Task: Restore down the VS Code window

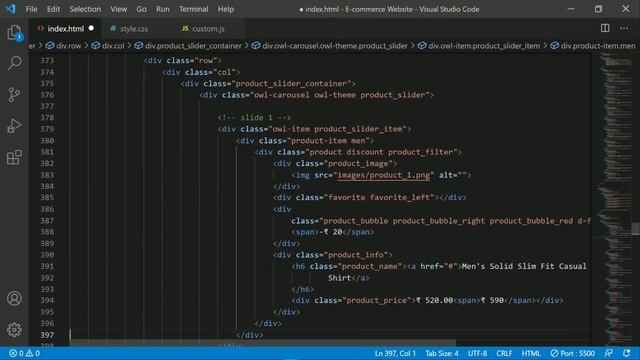Action: click(598, 9)
